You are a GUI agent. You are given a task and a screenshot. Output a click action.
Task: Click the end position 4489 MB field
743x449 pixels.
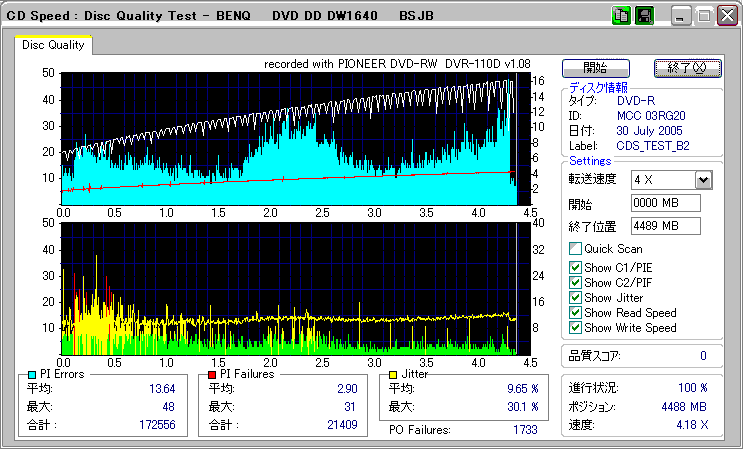coord(665,225)
